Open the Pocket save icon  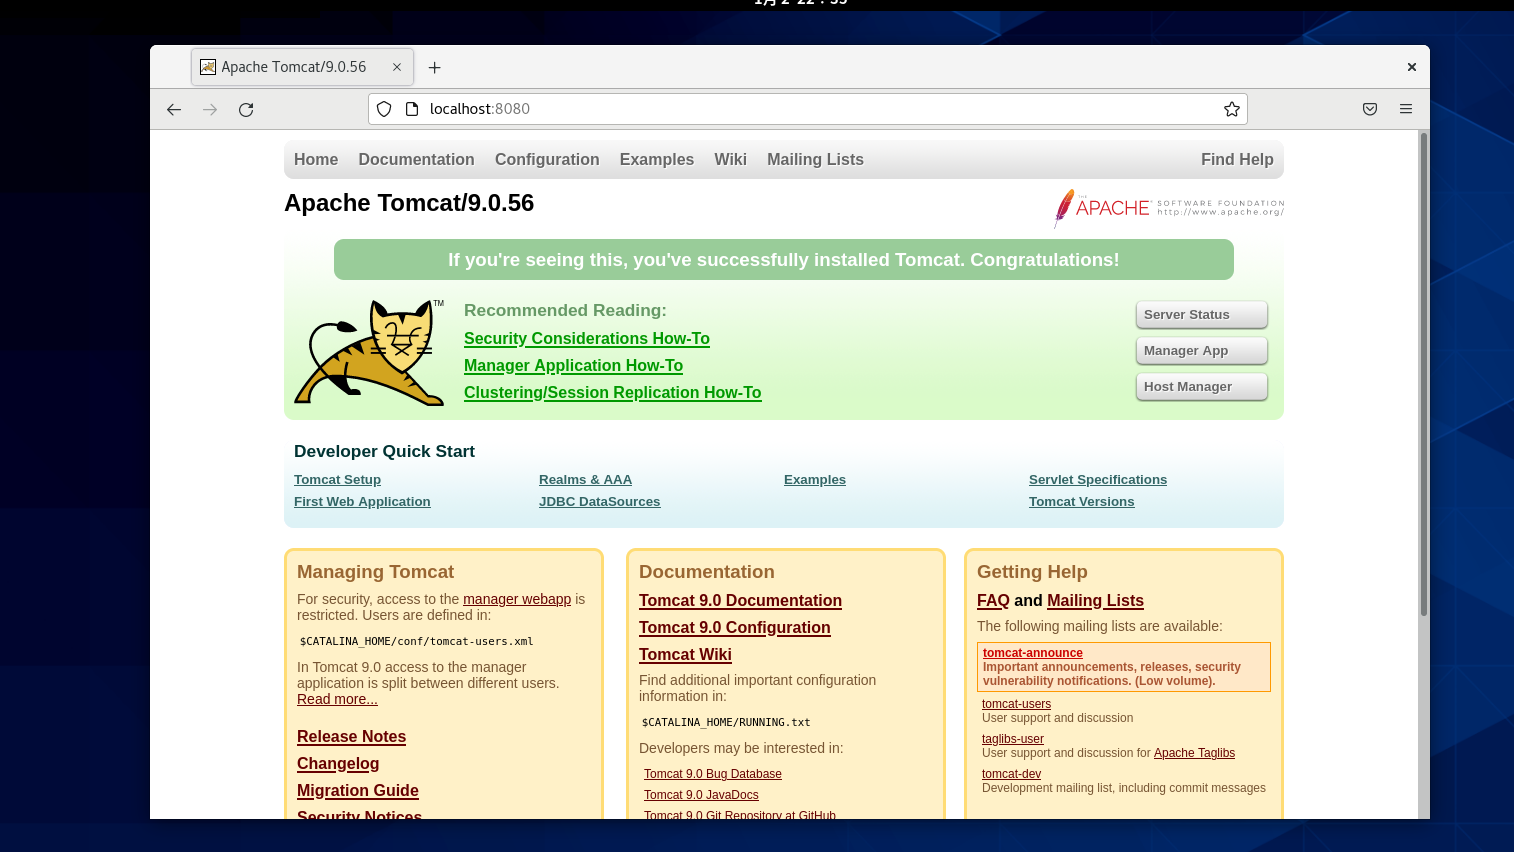coord(1370,109)
